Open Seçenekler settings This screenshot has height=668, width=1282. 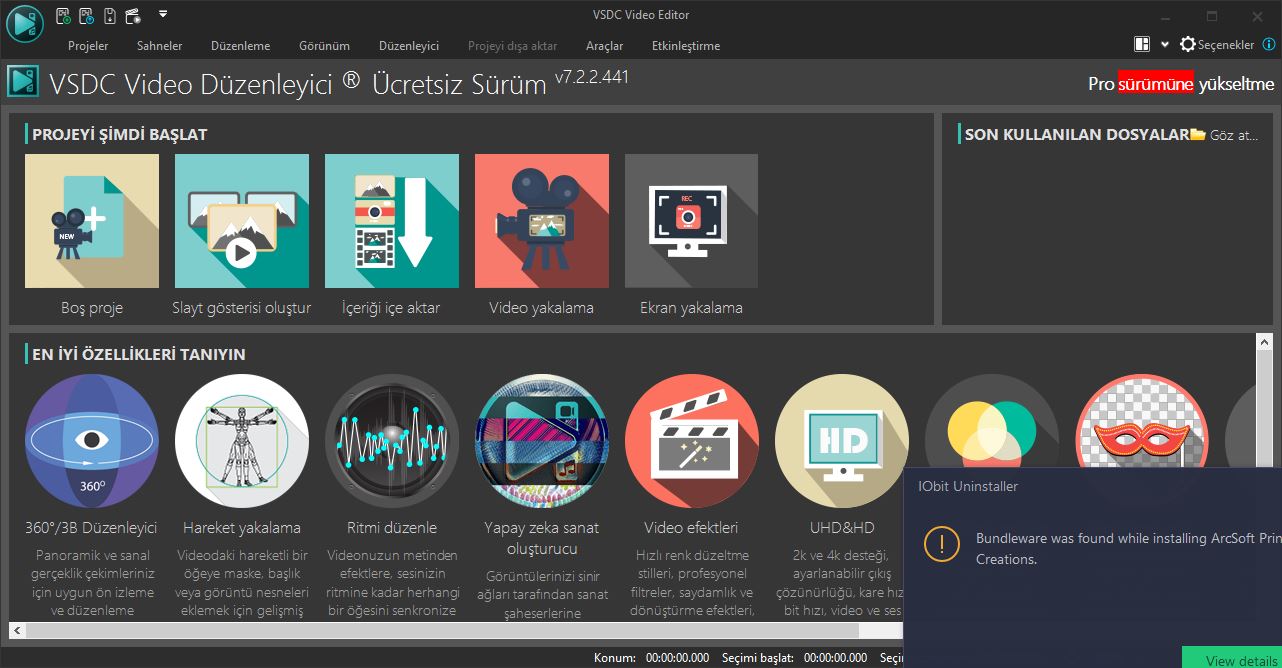pos(1217,45)
